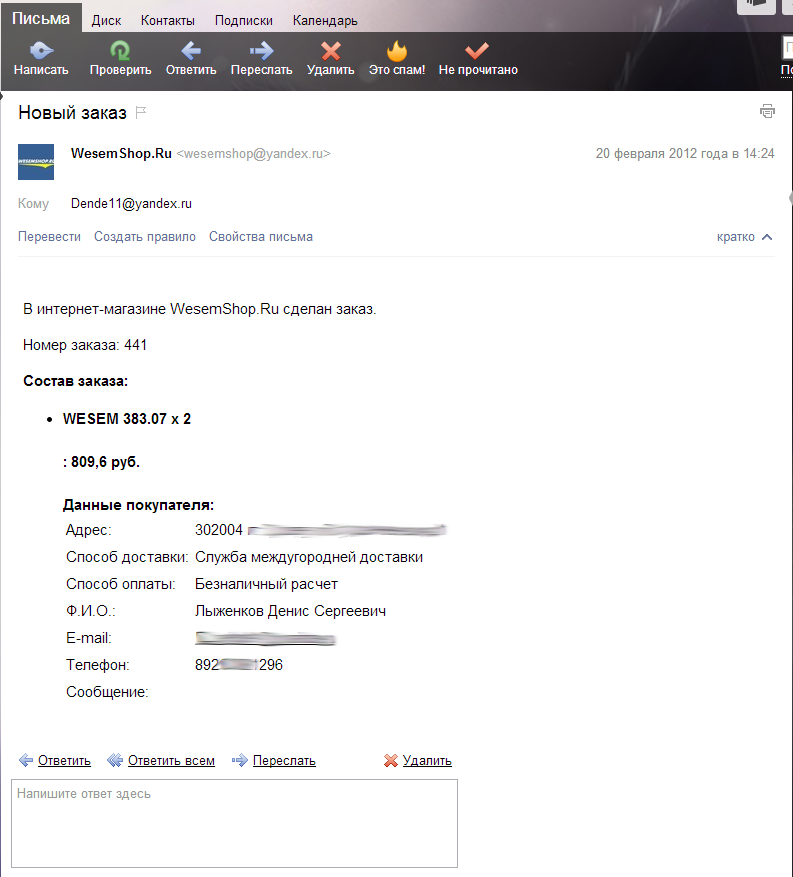Viewport: 793px width, 877px height.
Task: Click the double-arrow Ответить всем icon
Action: [x=115, y=760]
